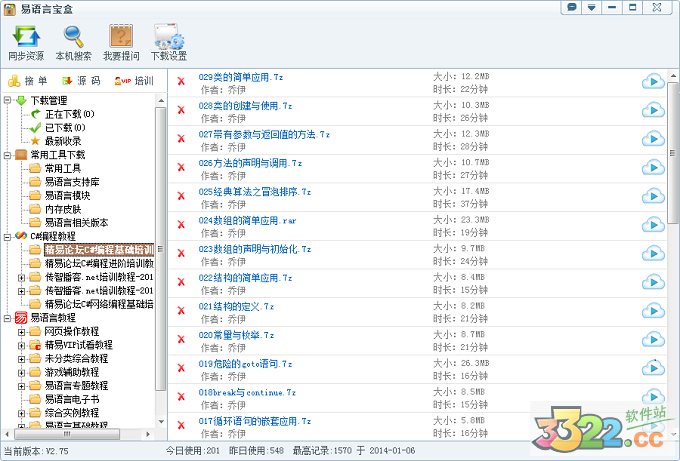Download 021结构的定义 via cloud icon
Screen dimensions: 680x461
pos(653,311)
